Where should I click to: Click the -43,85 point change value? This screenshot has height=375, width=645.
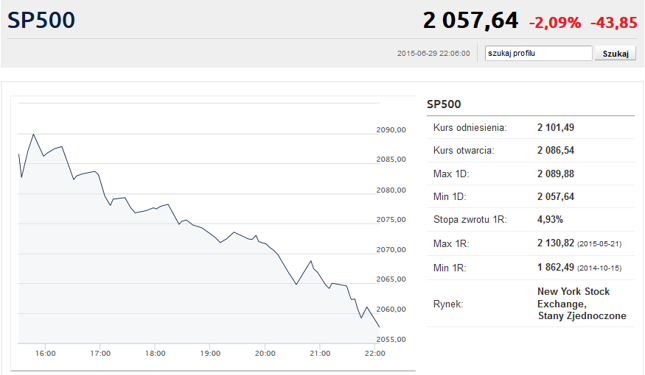pos(614,23)
